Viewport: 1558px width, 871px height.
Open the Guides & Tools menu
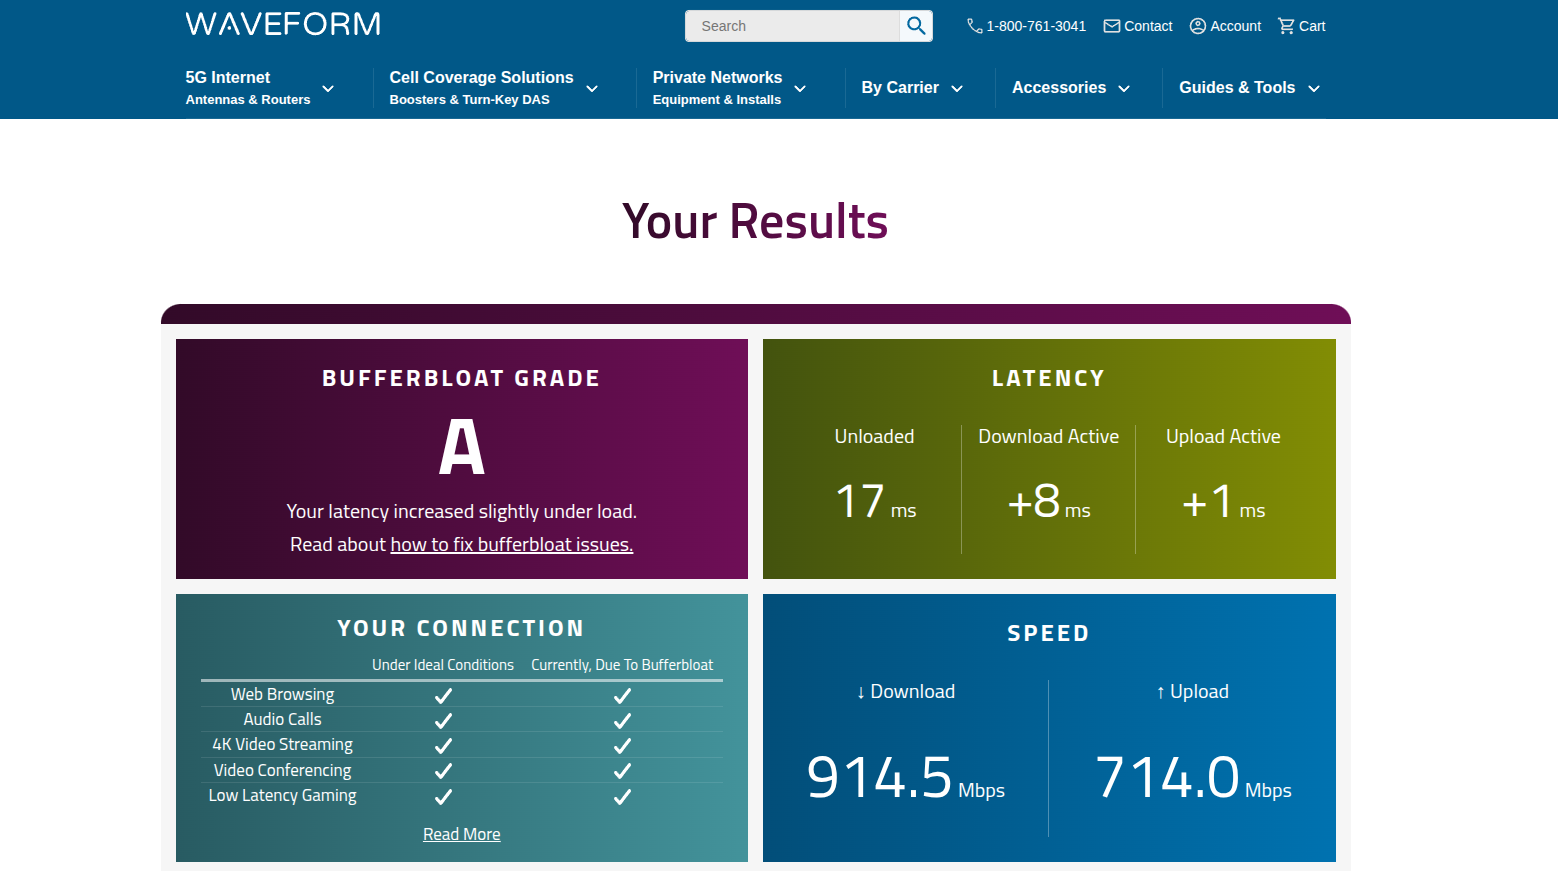[1249, 88]
